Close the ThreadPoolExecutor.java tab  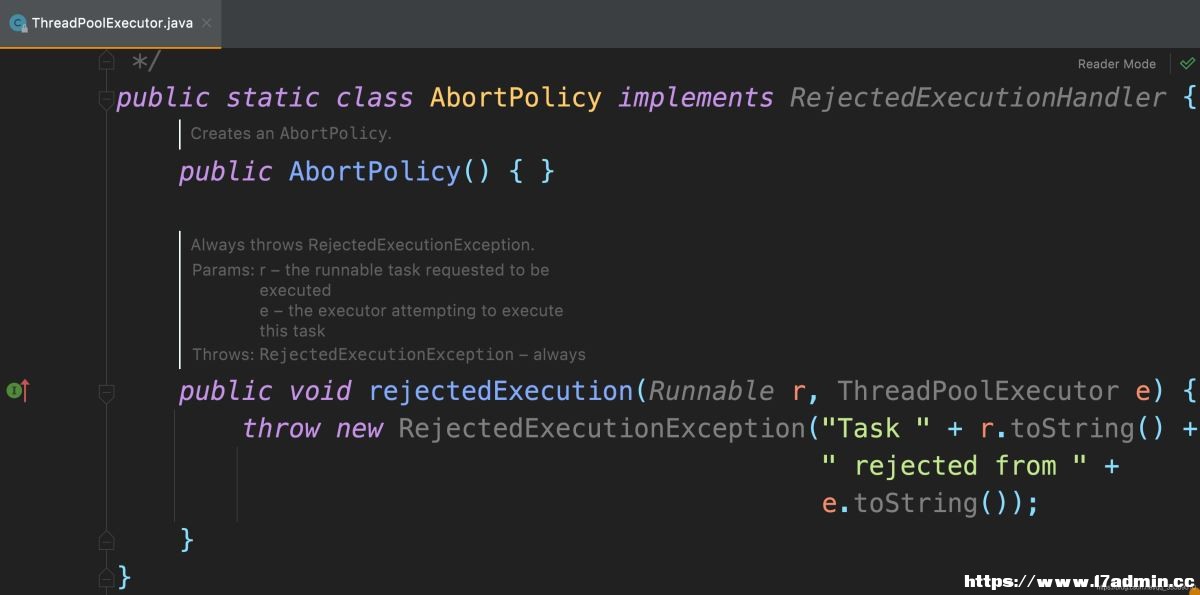[x=206, y=23]
